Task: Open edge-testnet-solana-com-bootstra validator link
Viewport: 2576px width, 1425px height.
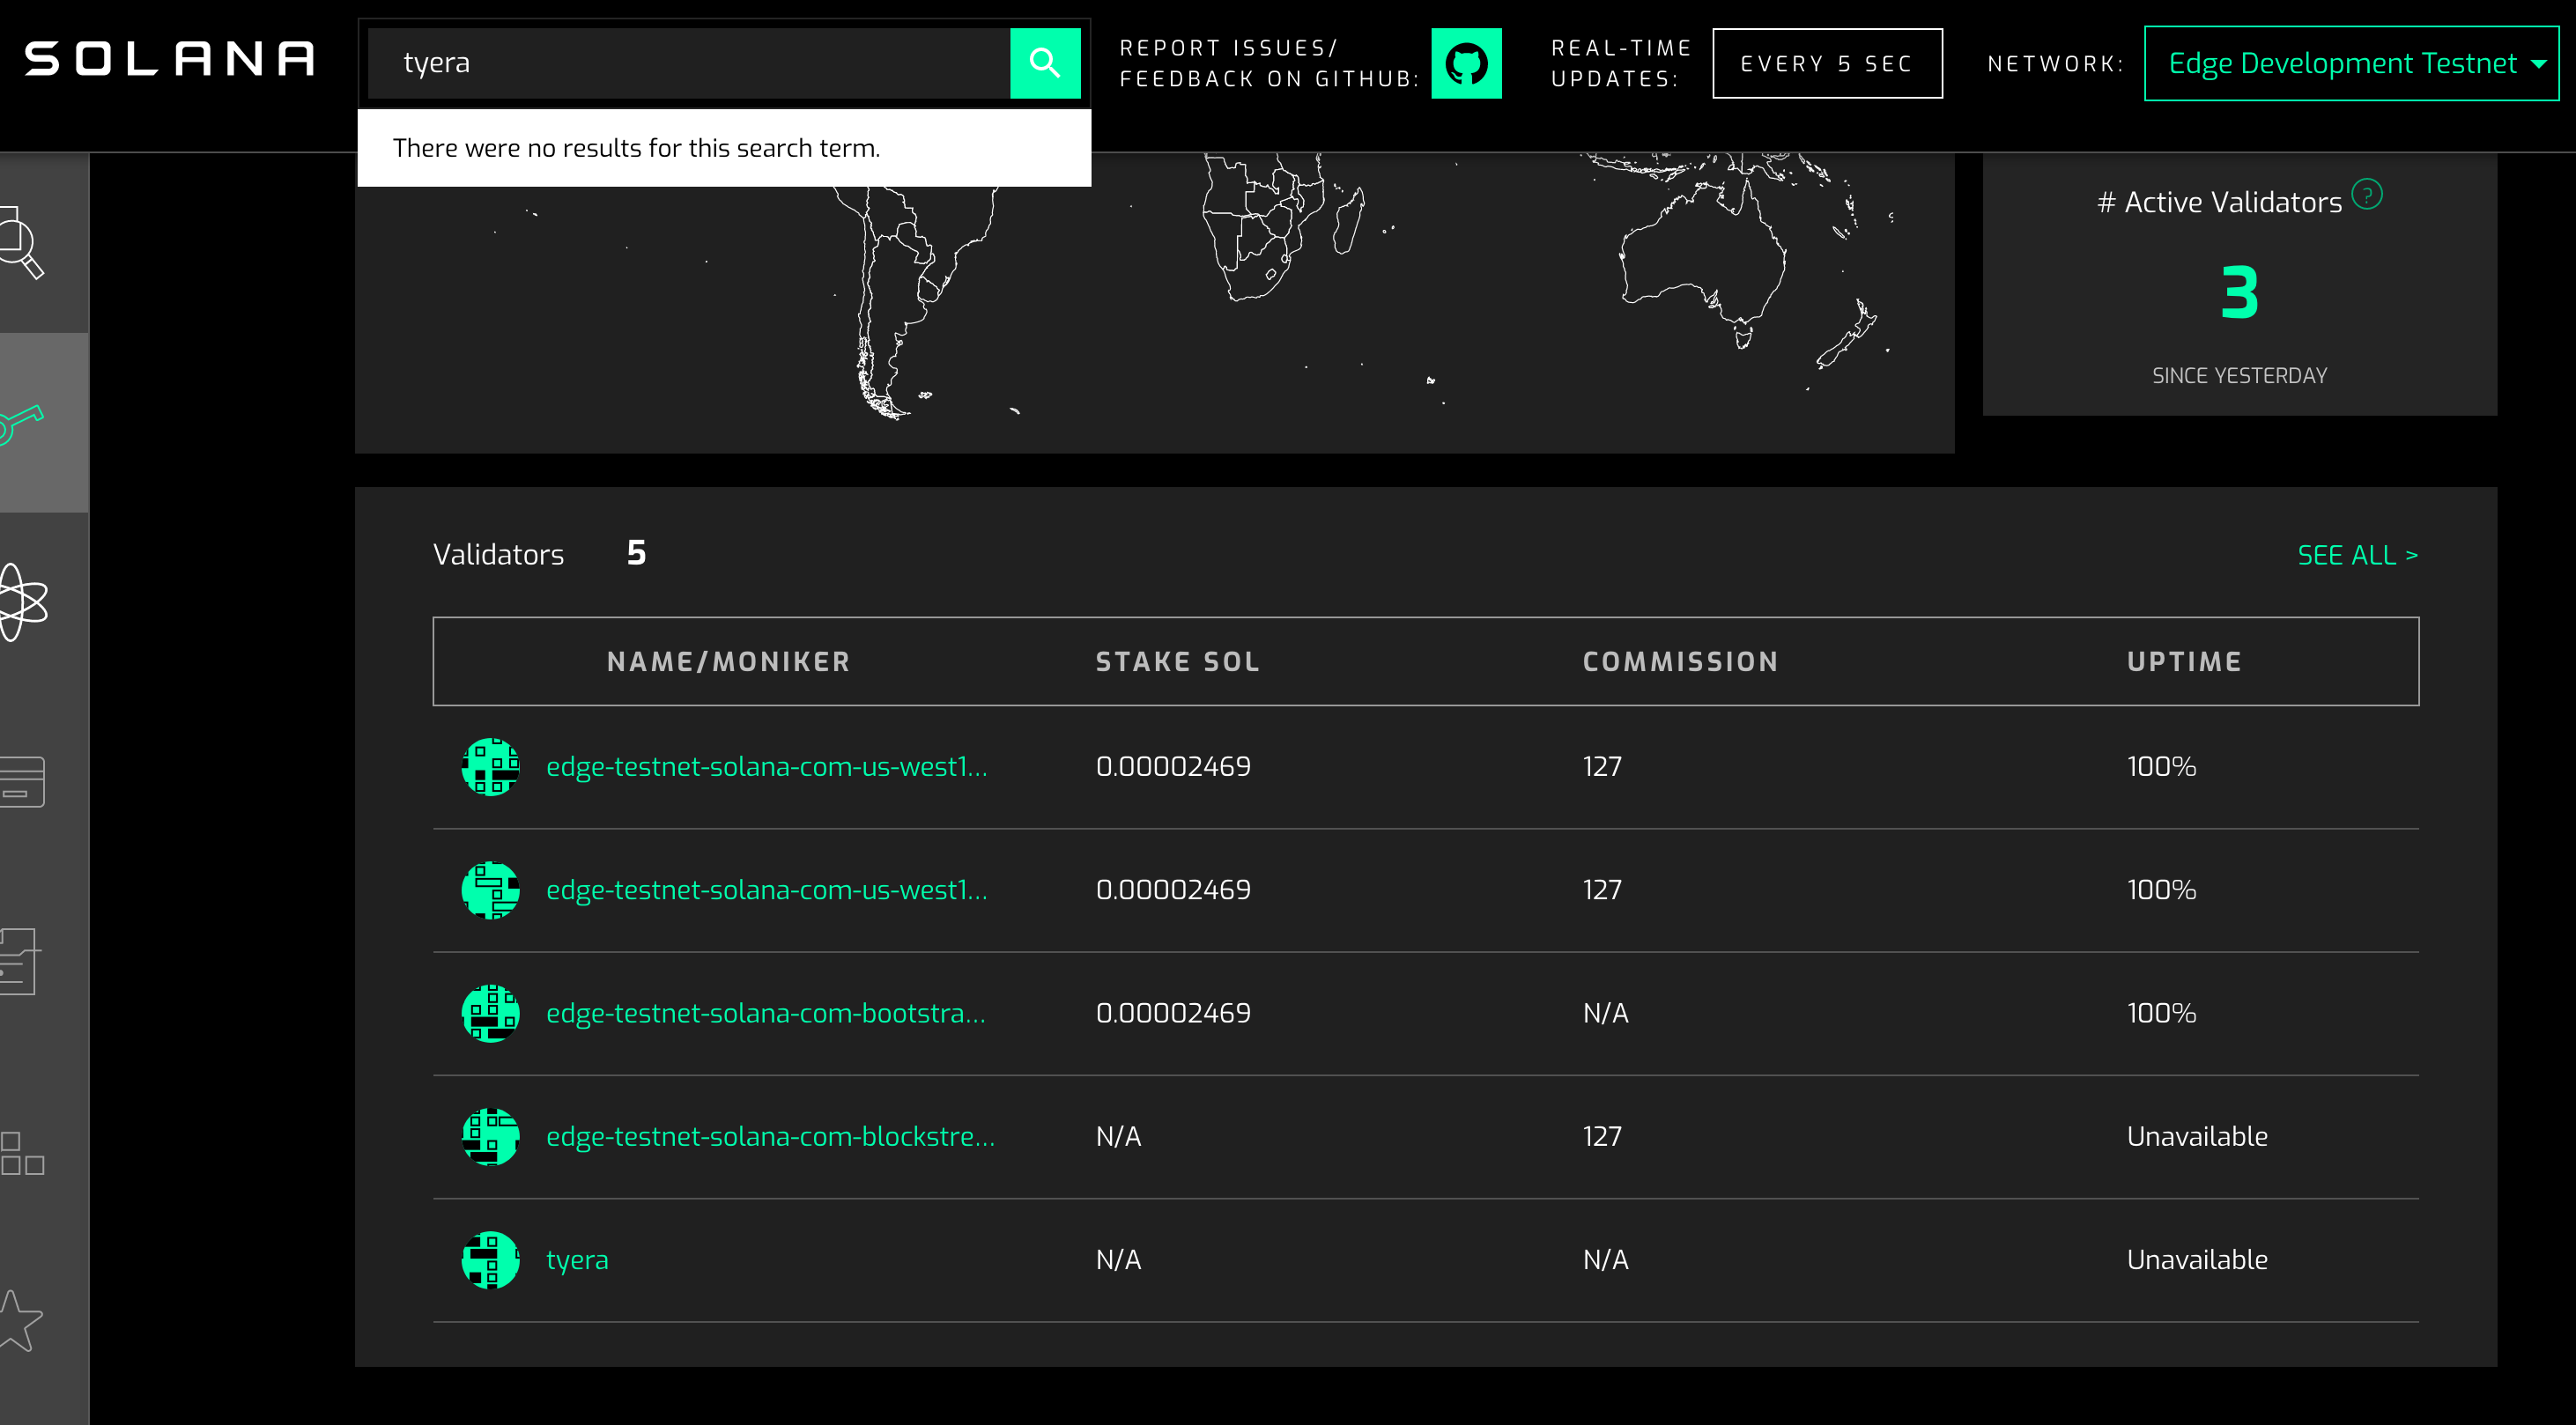Action: click(765, 1013)
